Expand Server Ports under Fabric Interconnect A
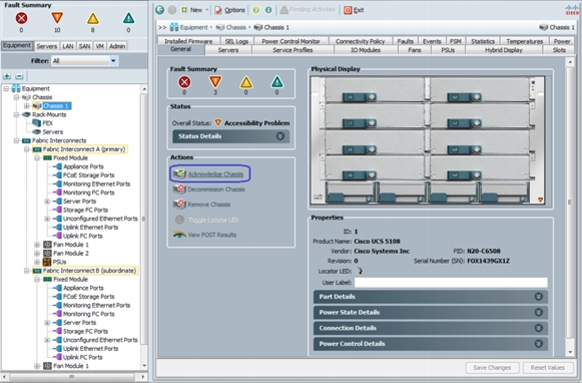Viewport: 582px width, 383px height. pos(47,201)
